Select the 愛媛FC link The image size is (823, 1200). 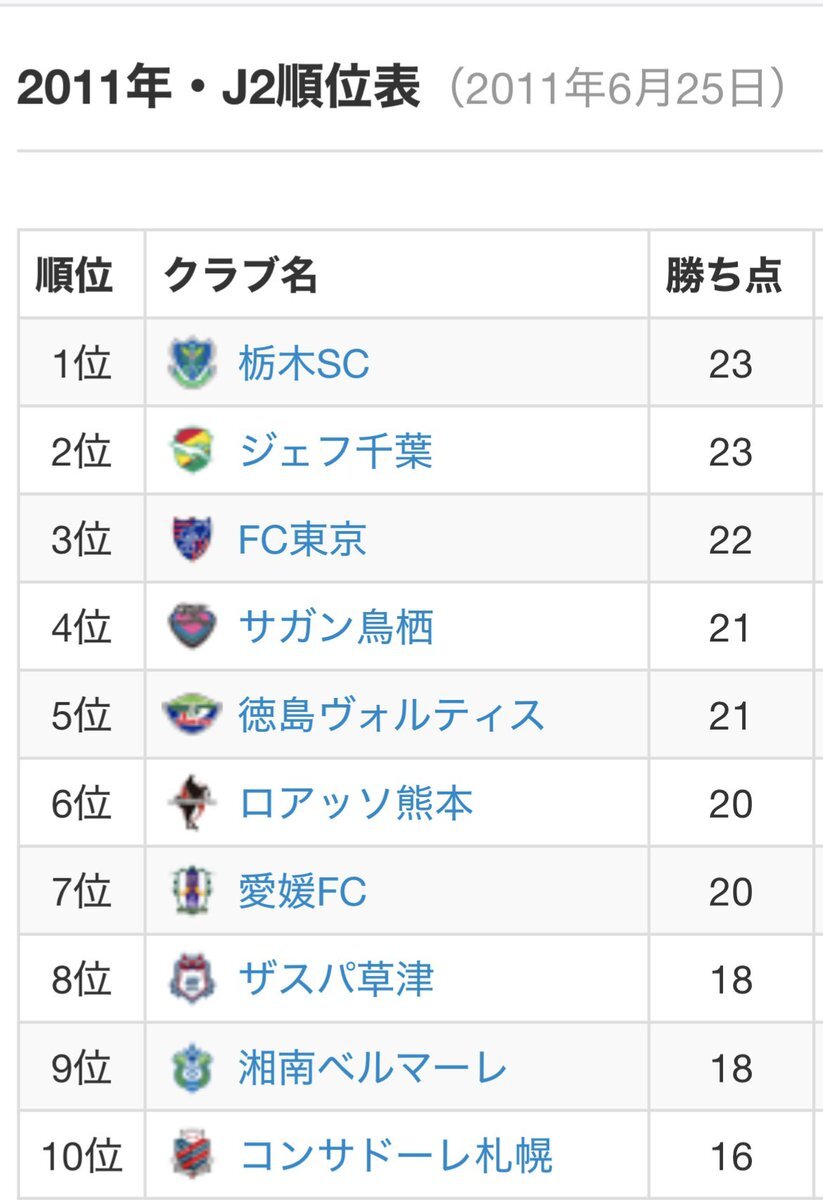[x=302, y=892]
